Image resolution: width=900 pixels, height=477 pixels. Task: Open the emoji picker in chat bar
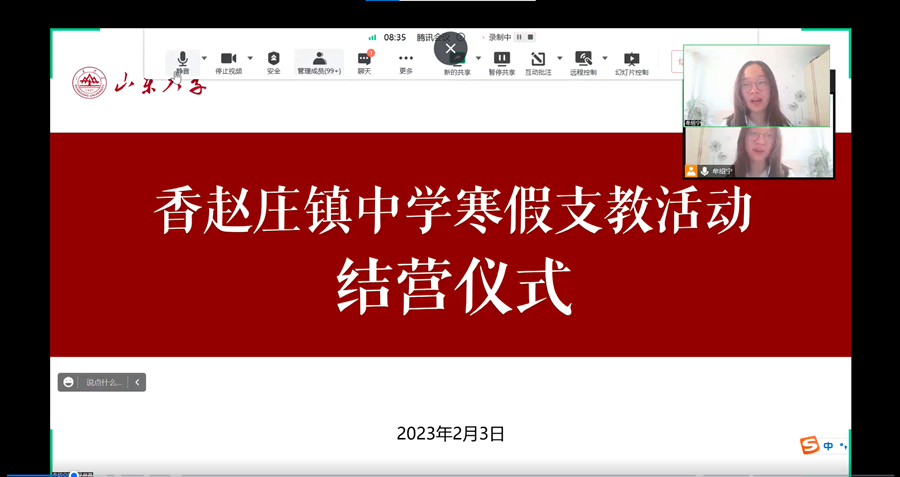(68, 382)
